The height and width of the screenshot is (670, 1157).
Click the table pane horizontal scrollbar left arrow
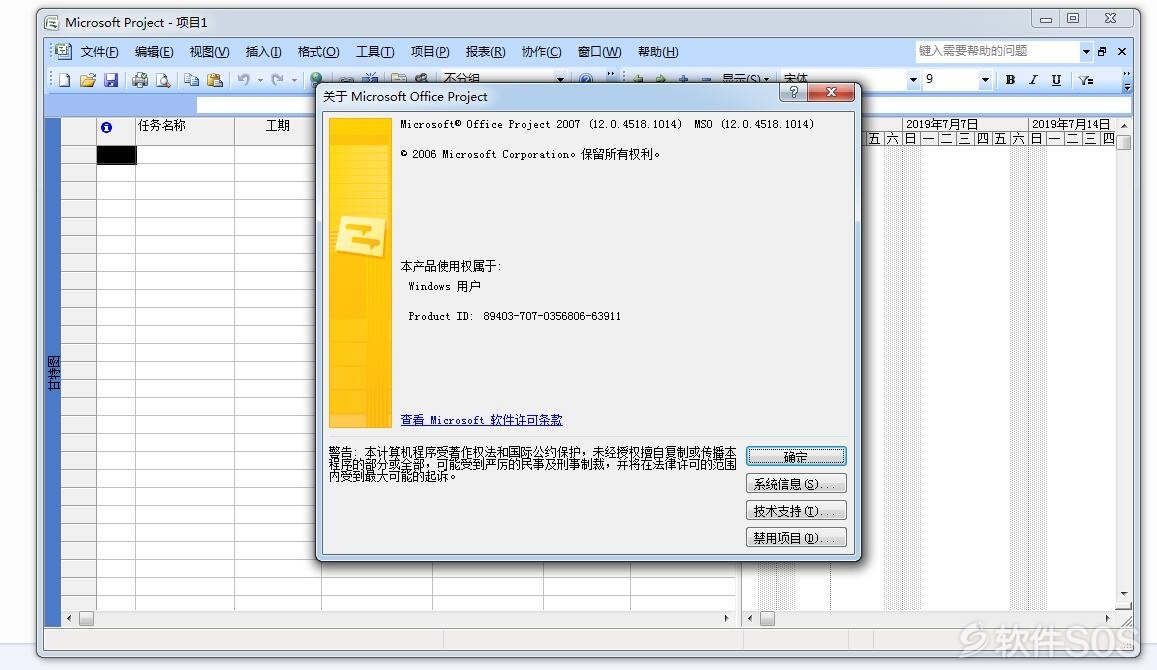click(69, 618)
